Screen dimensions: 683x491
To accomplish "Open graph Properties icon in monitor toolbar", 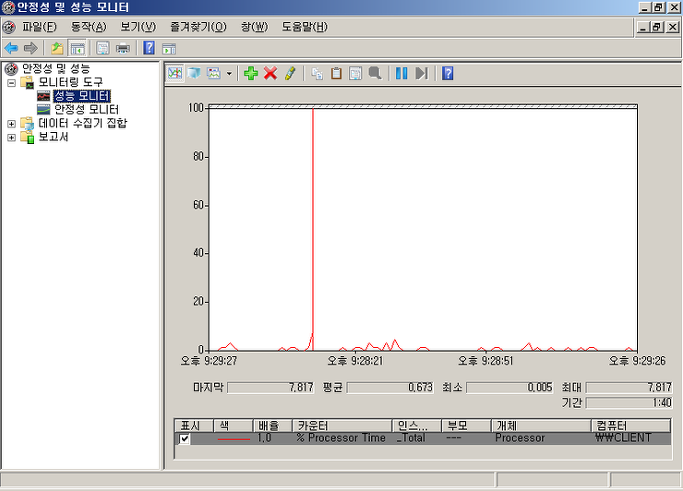I will tap(355, 73).
